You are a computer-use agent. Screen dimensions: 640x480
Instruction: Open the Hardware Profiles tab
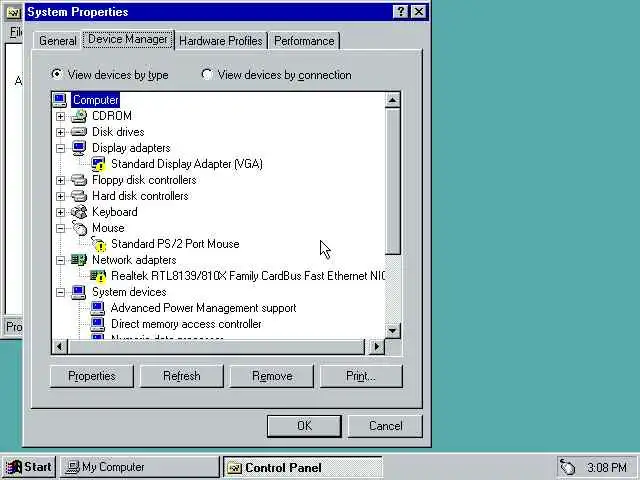click(221, 41)
